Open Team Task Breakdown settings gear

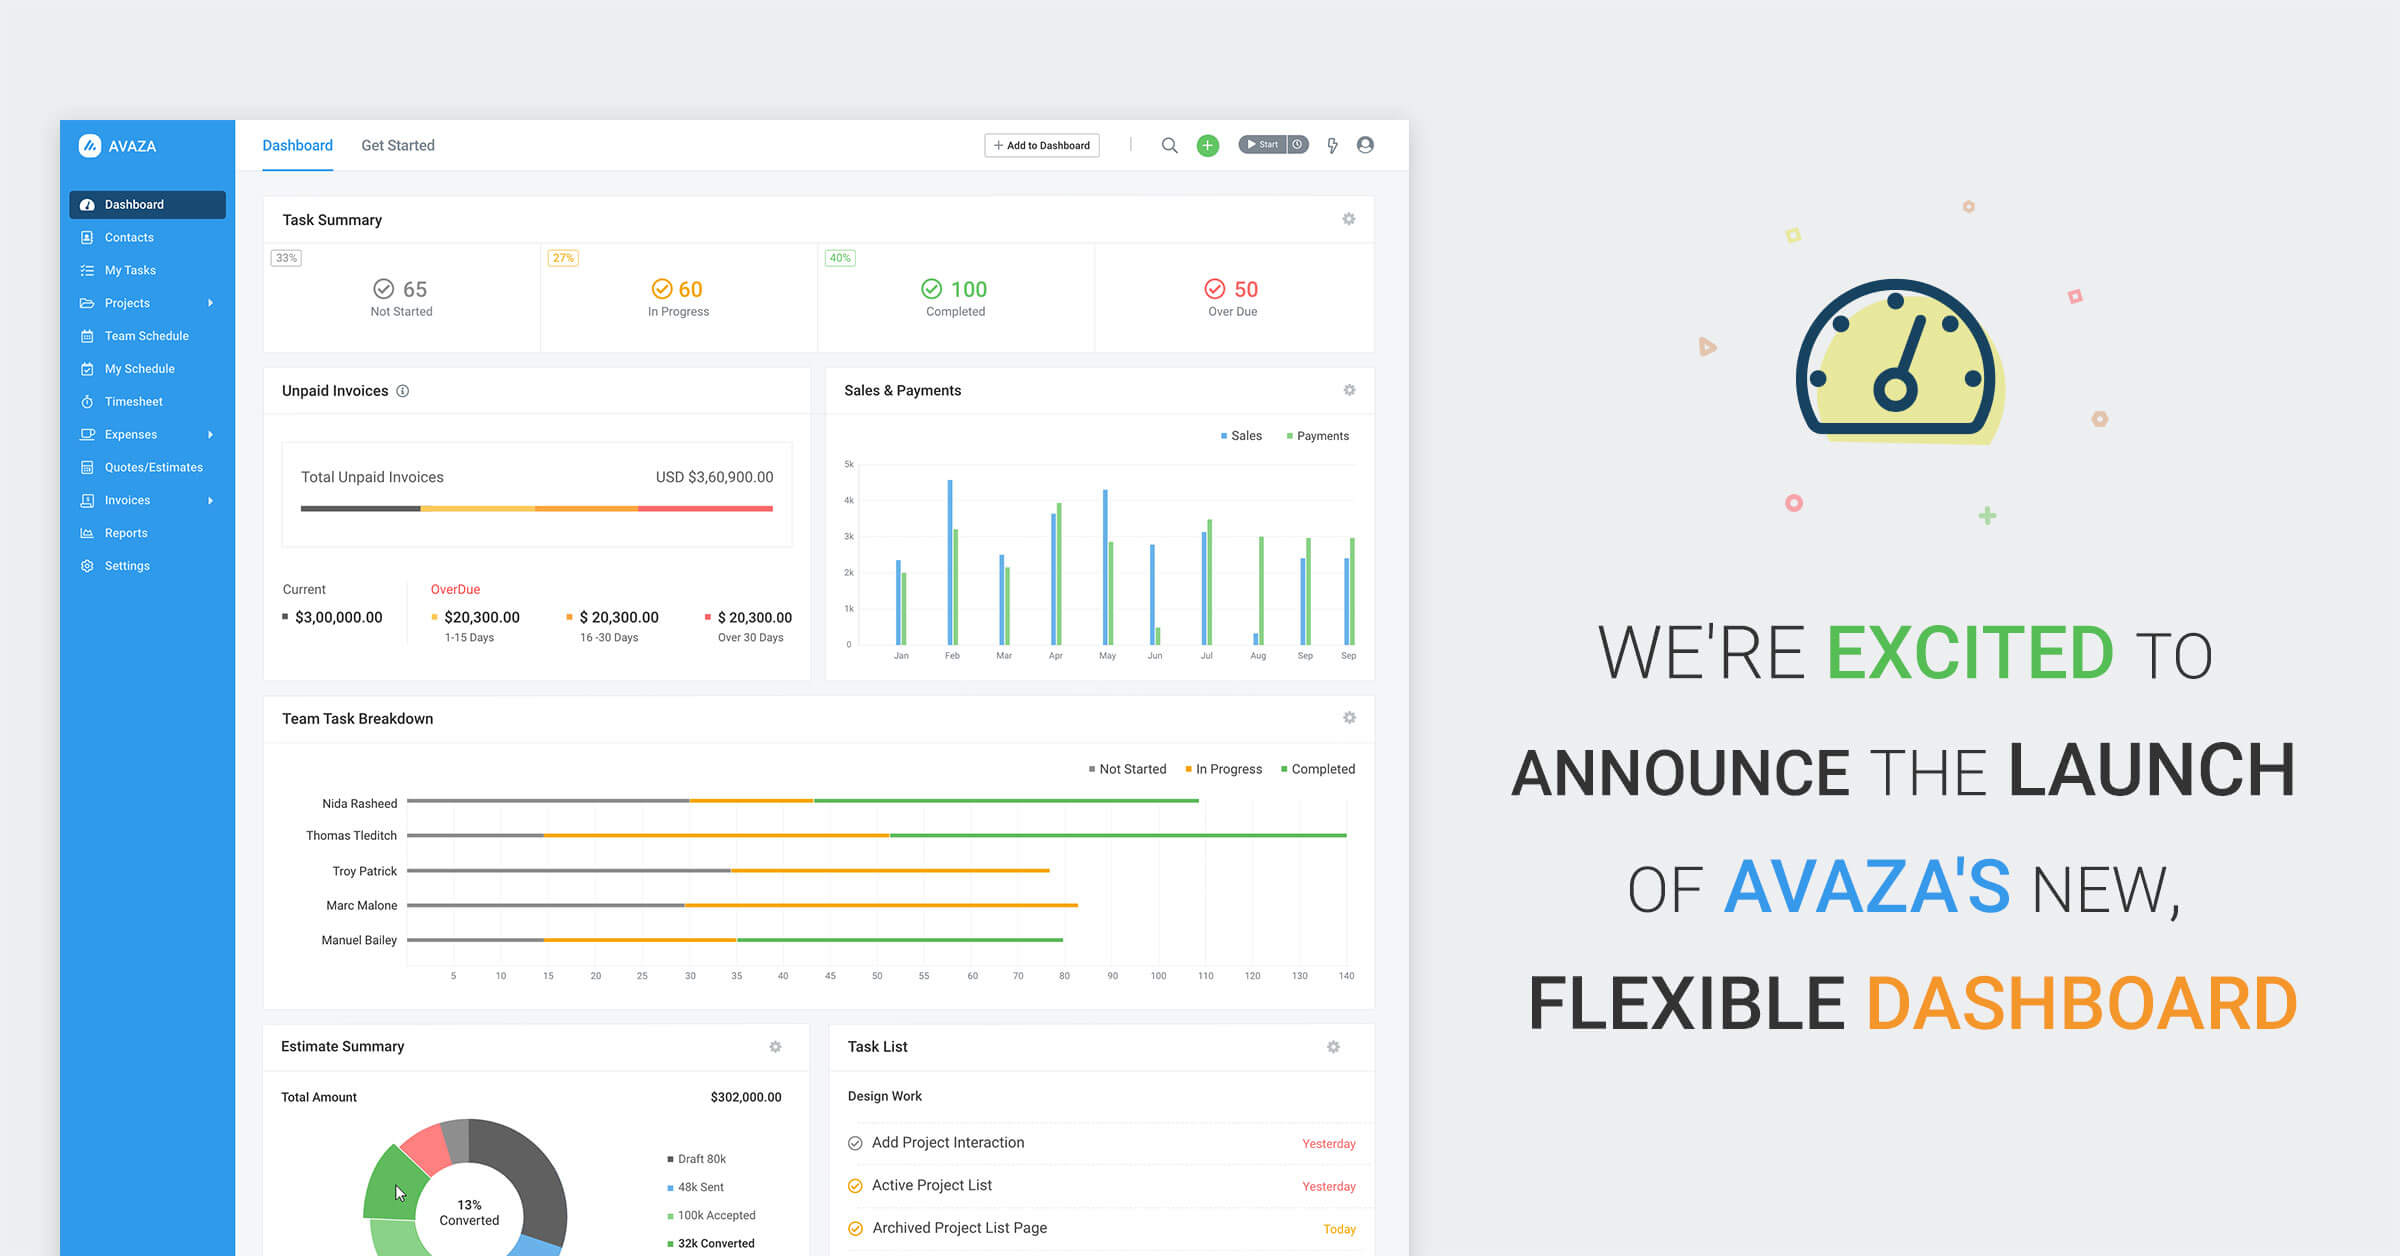pos(1349,718)
